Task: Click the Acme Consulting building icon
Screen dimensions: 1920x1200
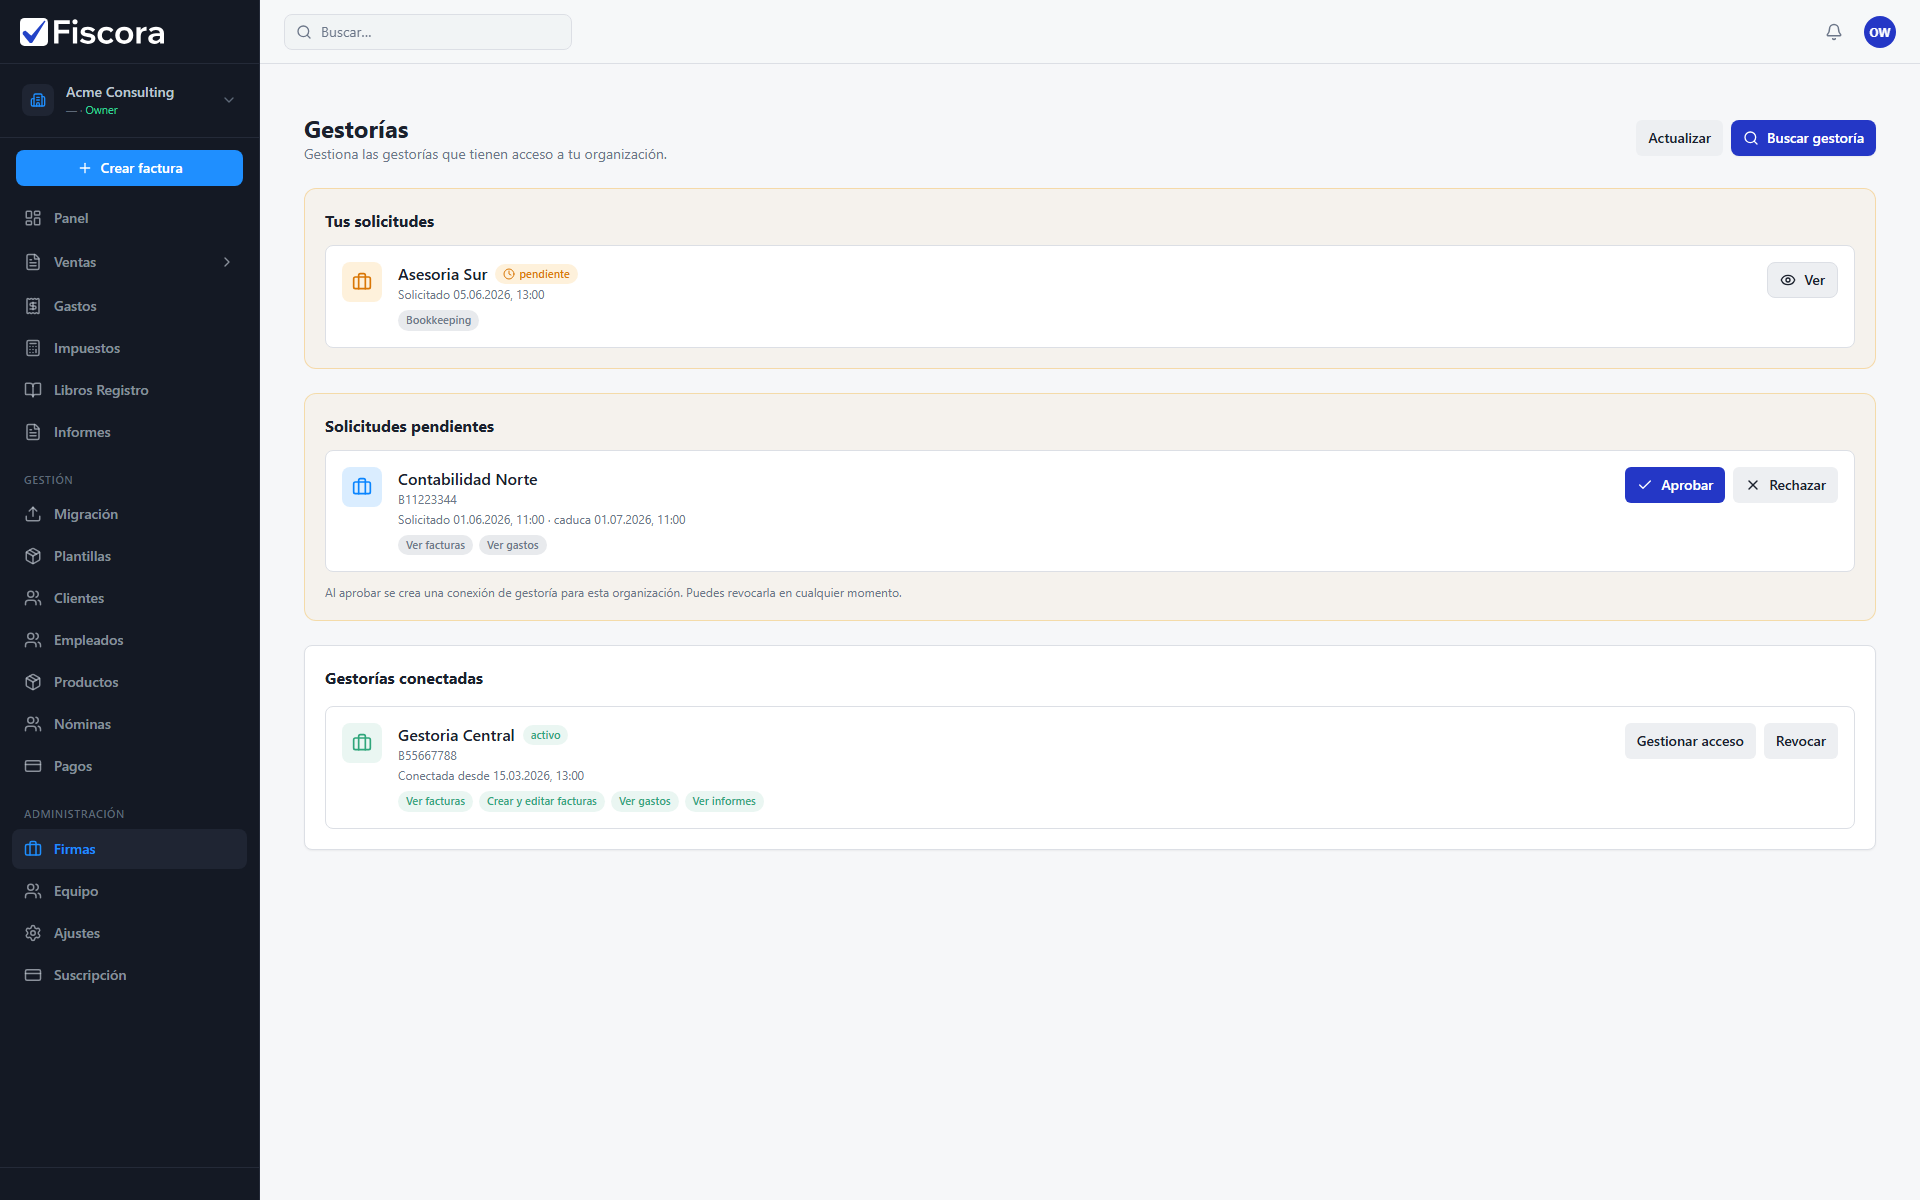Action: pyautogui.click(x=38, y=100)
